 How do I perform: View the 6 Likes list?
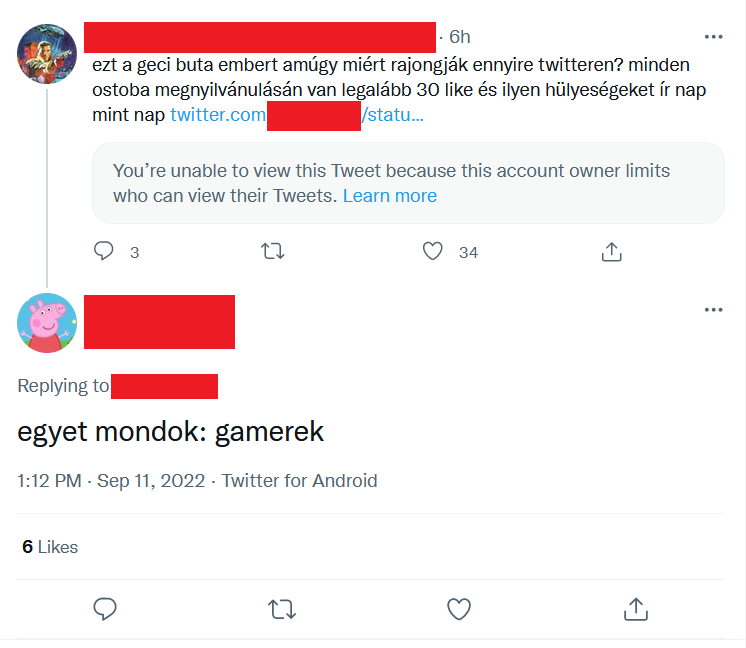click(x=50, y=547)
